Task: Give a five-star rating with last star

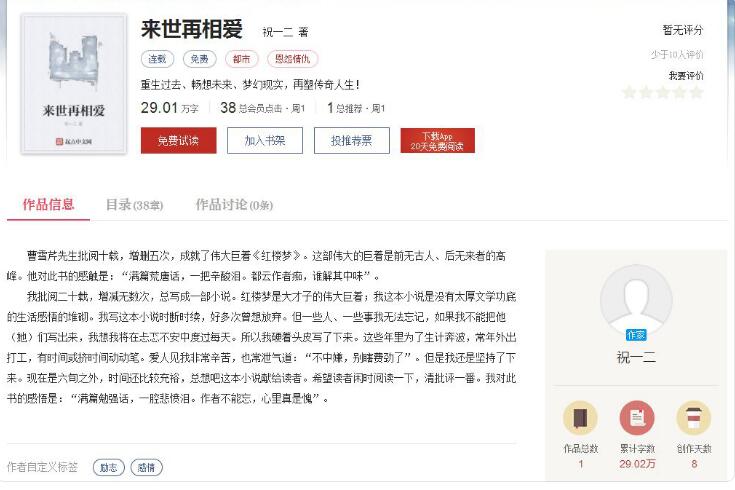Action: 697,92
